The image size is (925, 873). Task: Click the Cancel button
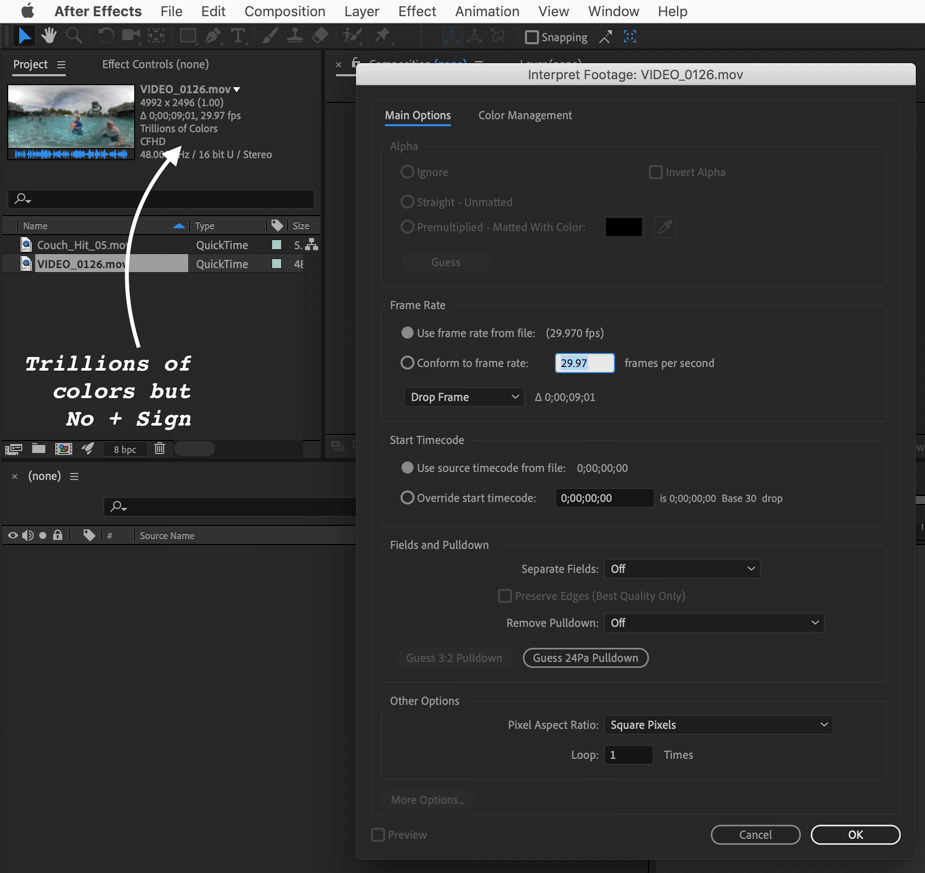click(756, 835)
